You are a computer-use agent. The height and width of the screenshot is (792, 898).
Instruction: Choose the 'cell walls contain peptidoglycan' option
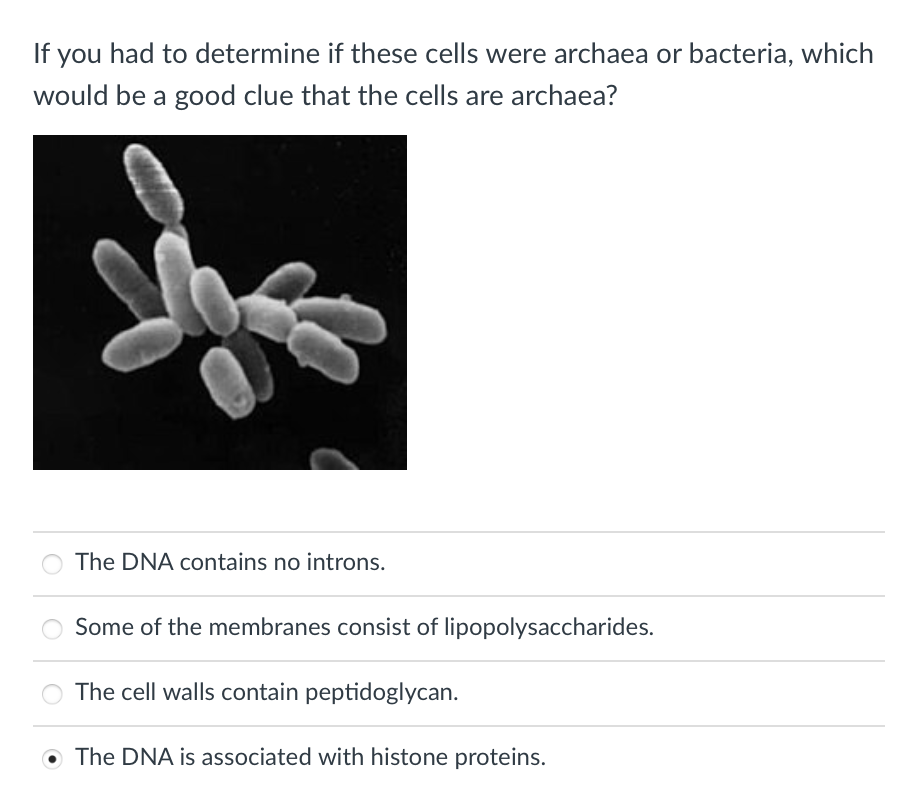[52, 693]
